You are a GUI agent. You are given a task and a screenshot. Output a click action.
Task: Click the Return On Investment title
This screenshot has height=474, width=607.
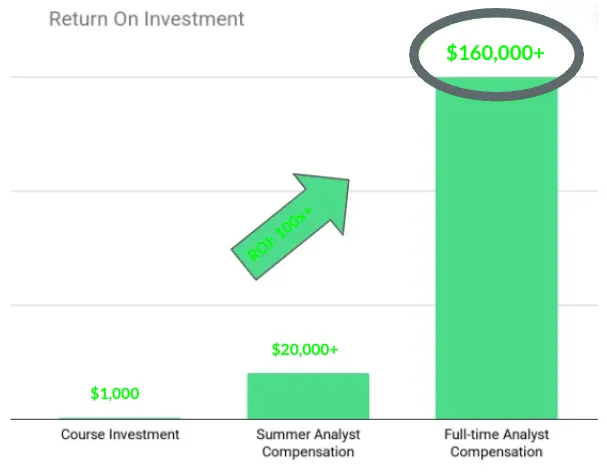coord(147,19)
